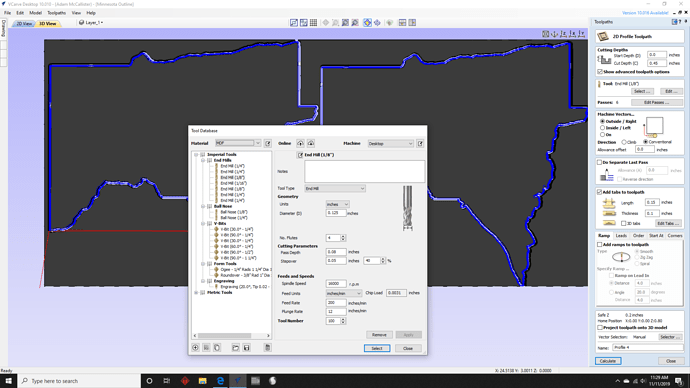This screenshot has width=690, height=388.
Task: Click the add new tool icon
Action: click(195, 348)
